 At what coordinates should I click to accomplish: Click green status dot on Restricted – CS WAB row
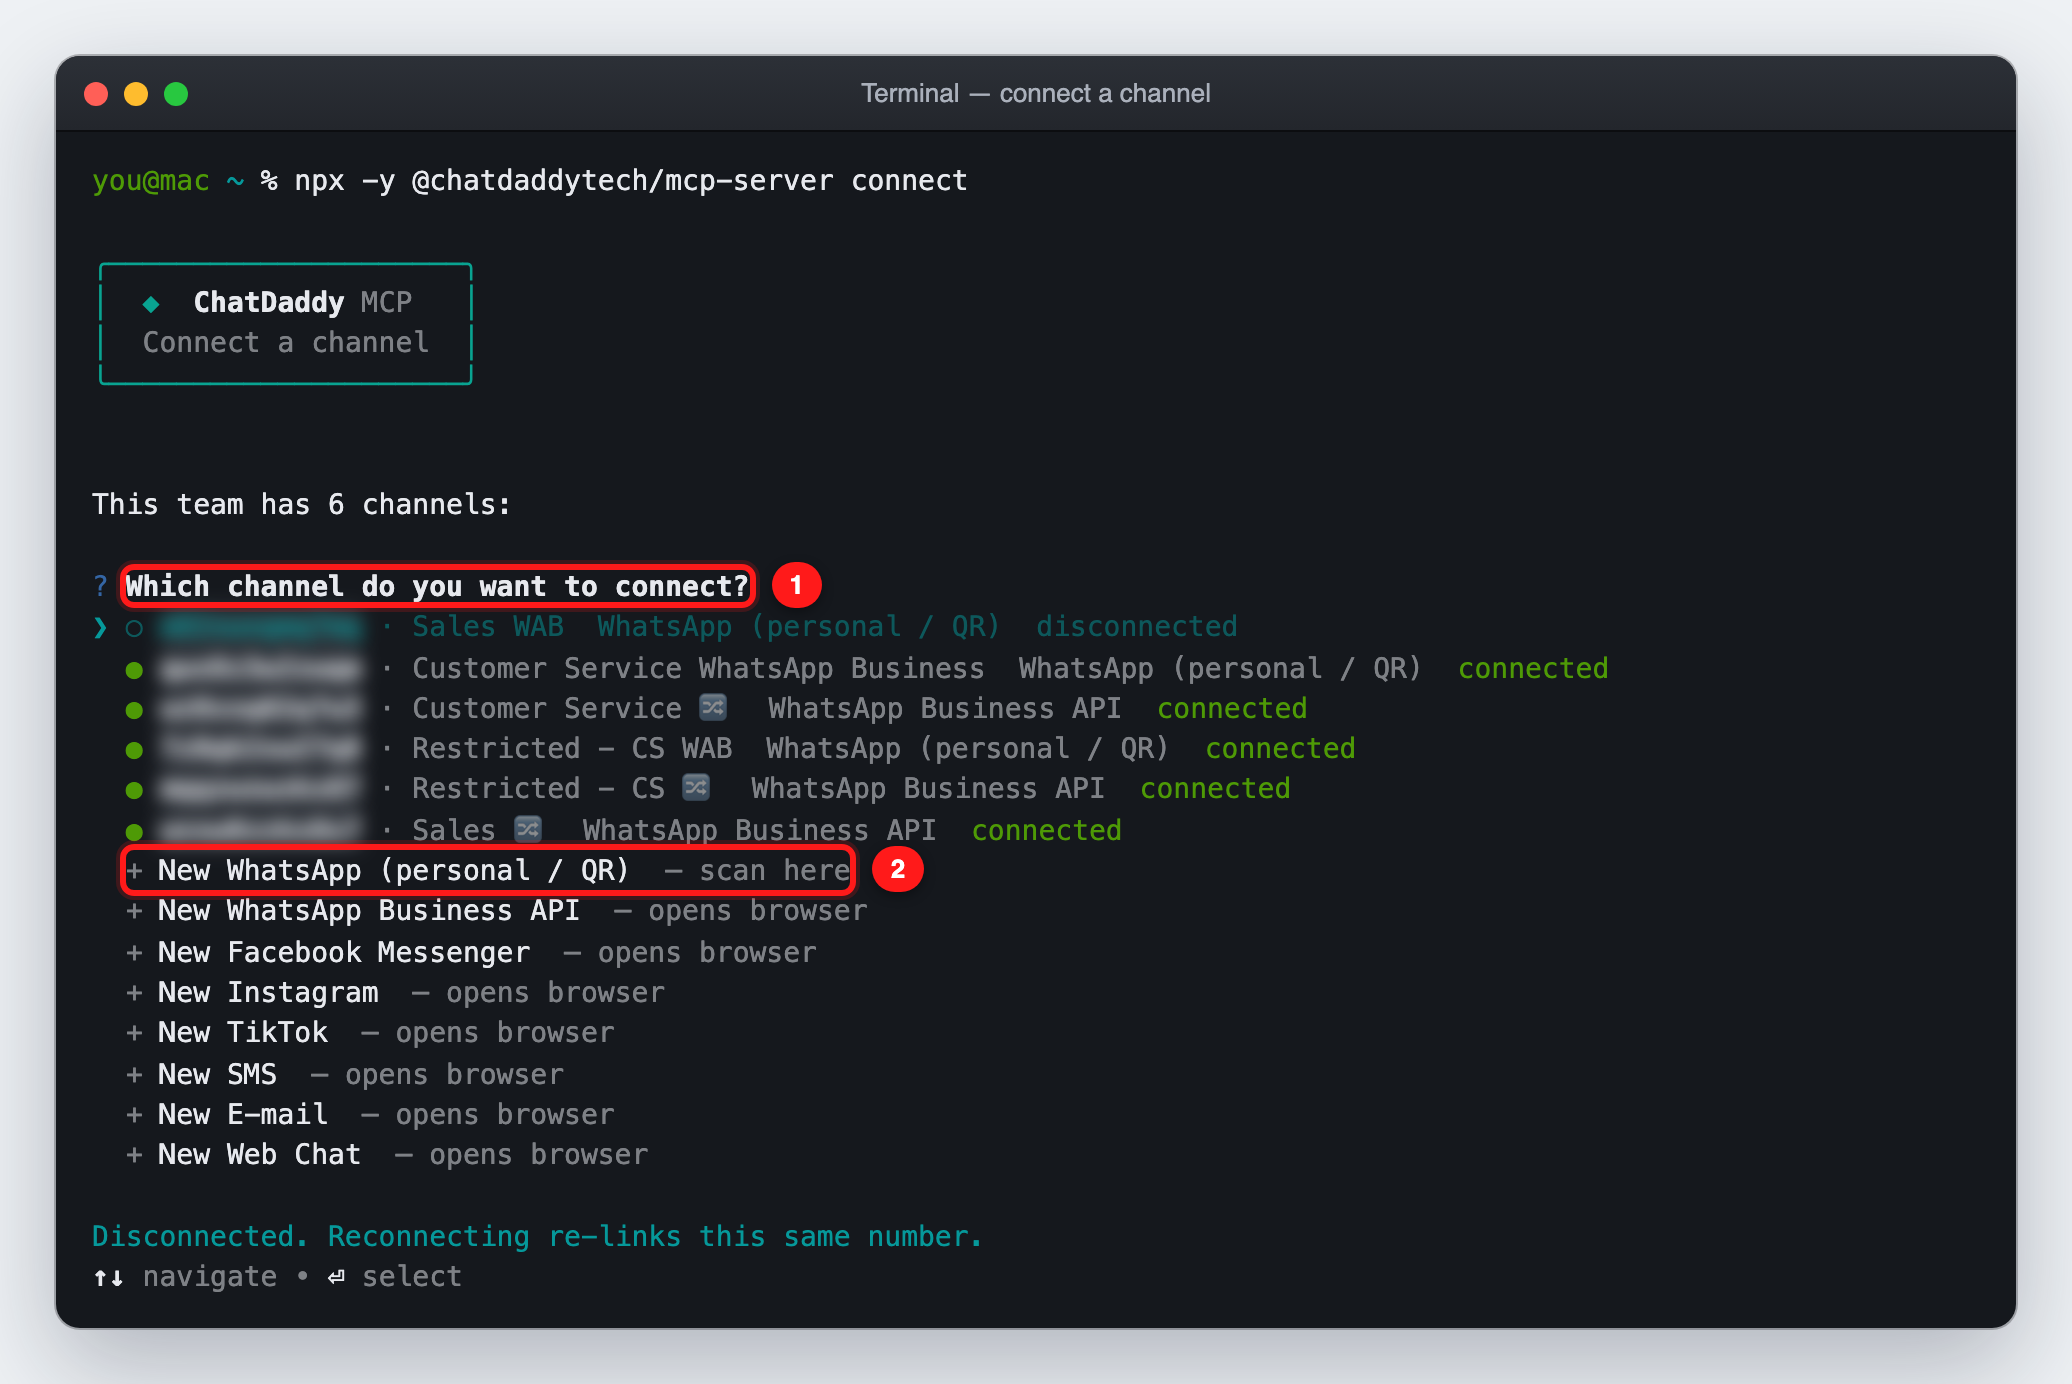coord(134,749)
